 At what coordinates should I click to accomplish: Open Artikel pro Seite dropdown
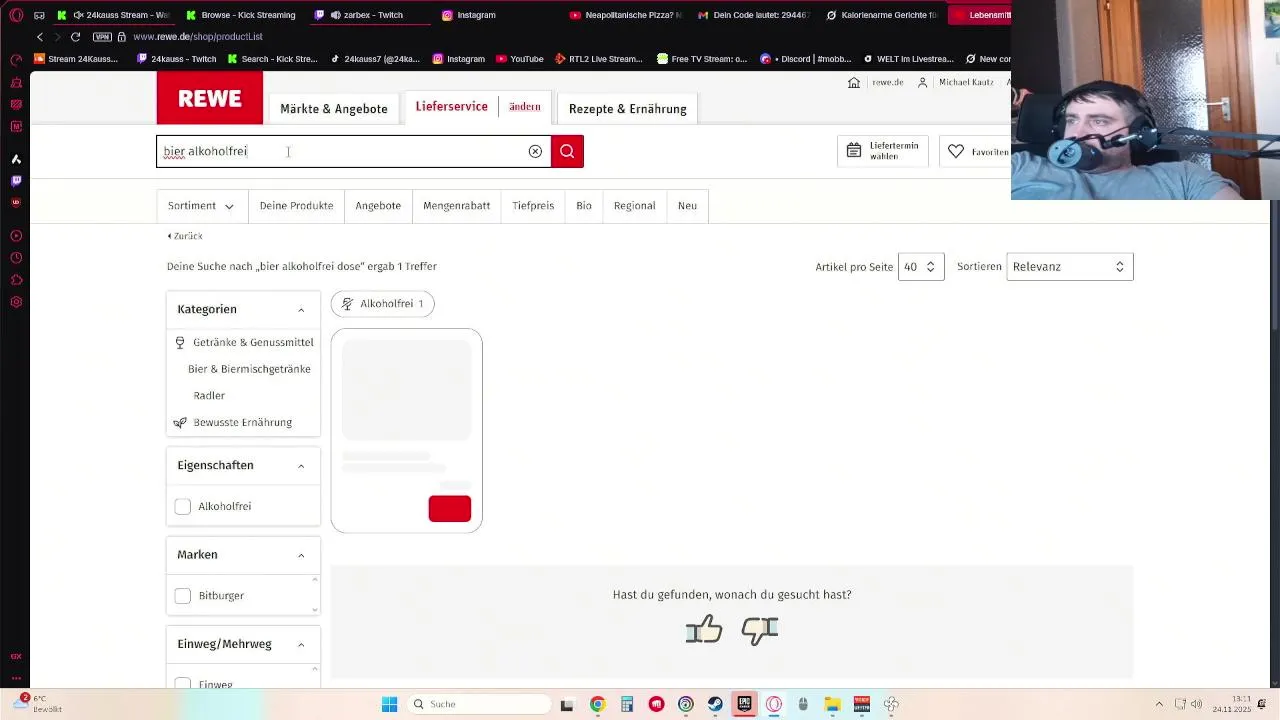click(x=921, y=266)
